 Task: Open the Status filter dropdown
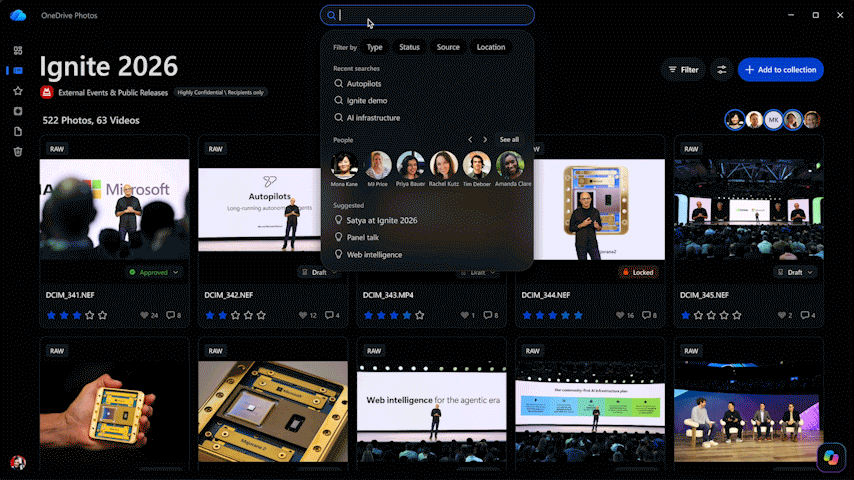pos(410,47)
